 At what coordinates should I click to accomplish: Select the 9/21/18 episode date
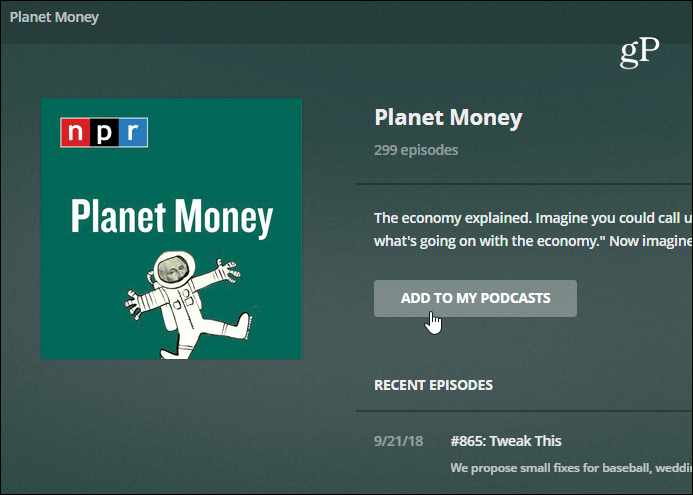click(399, 441)
